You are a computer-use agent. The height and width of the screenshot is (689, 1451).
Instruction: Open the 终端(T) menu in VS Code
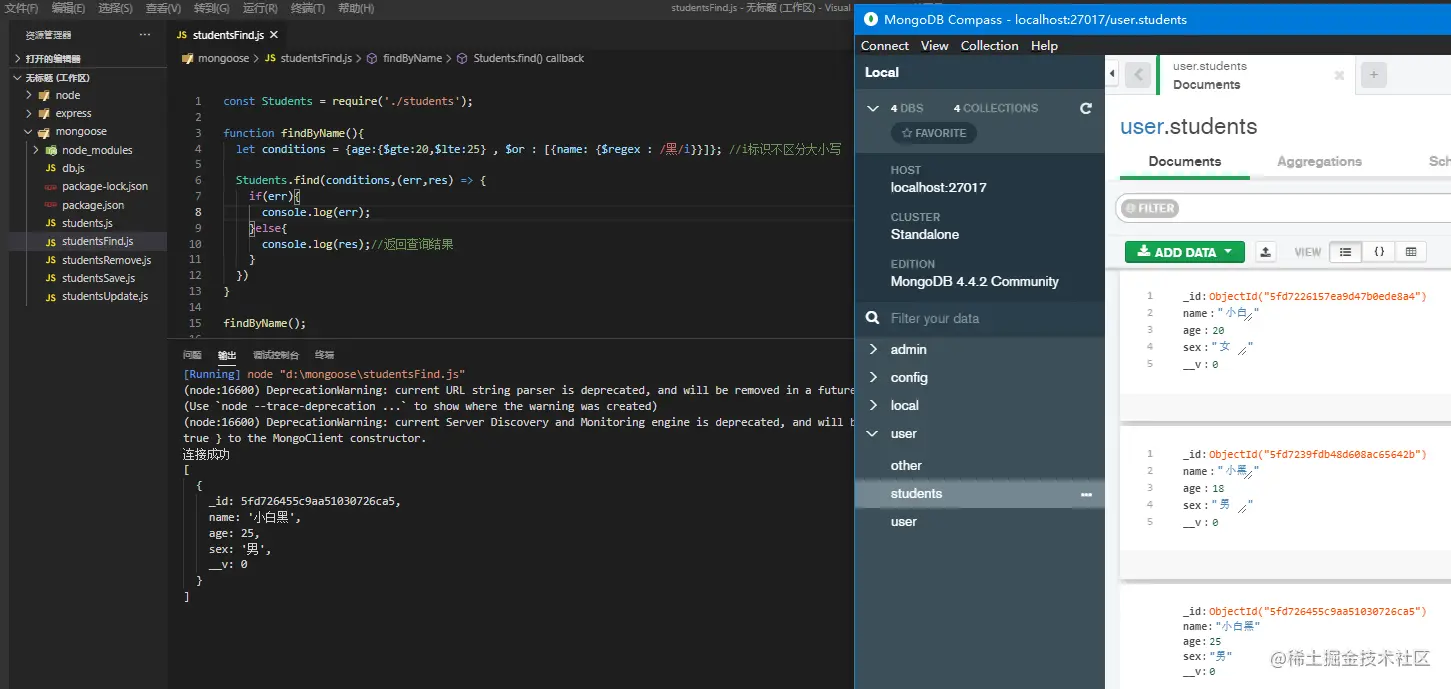point(308,8)
